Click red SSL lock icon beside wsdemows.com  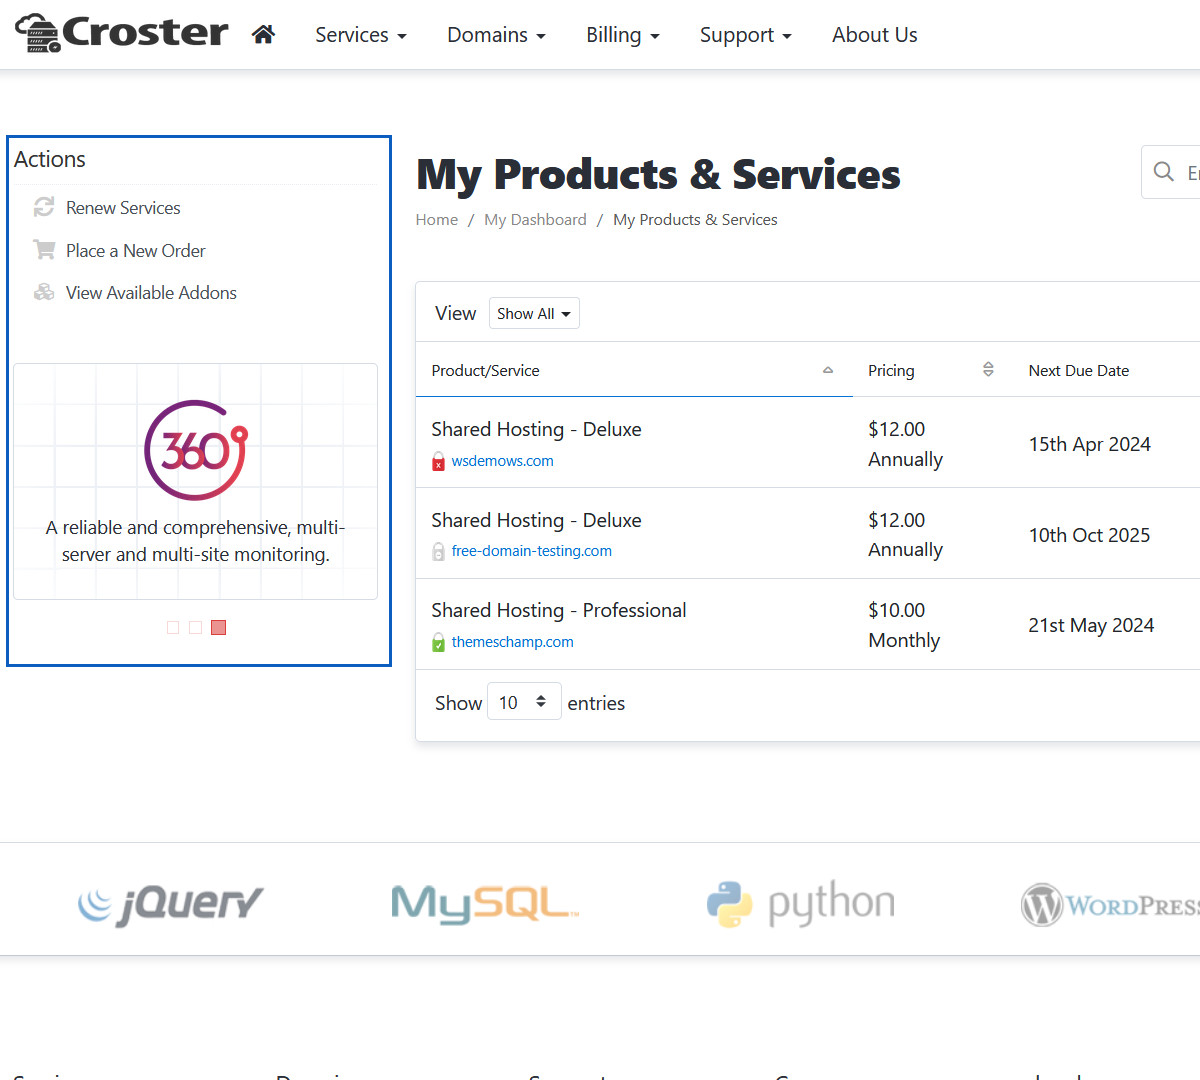[x=438, y=462]
